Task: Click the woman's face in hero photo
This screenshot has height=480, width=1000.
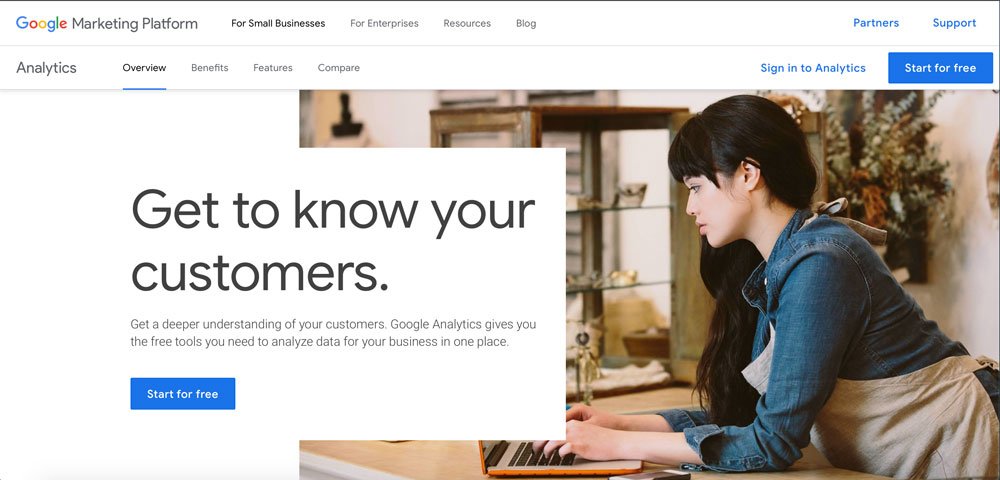Action: point(715,207)
